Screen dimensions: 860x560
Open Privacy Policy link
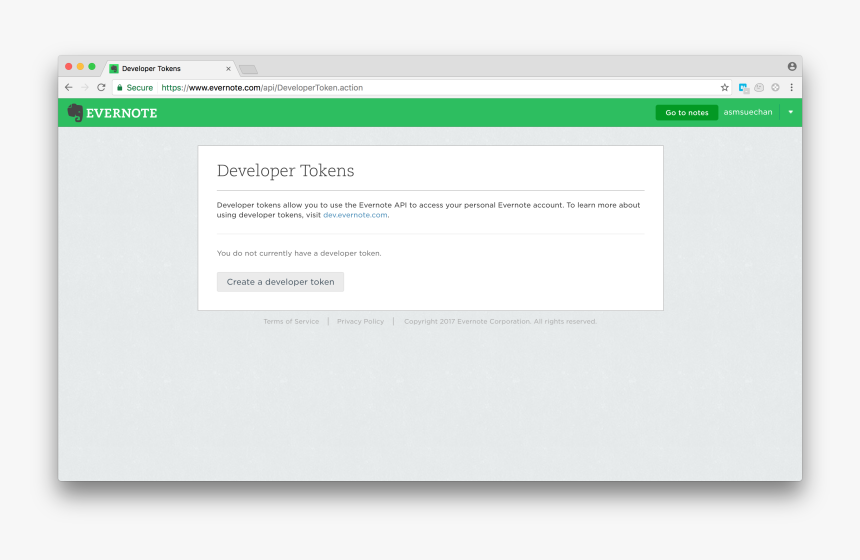click(360, 321)
